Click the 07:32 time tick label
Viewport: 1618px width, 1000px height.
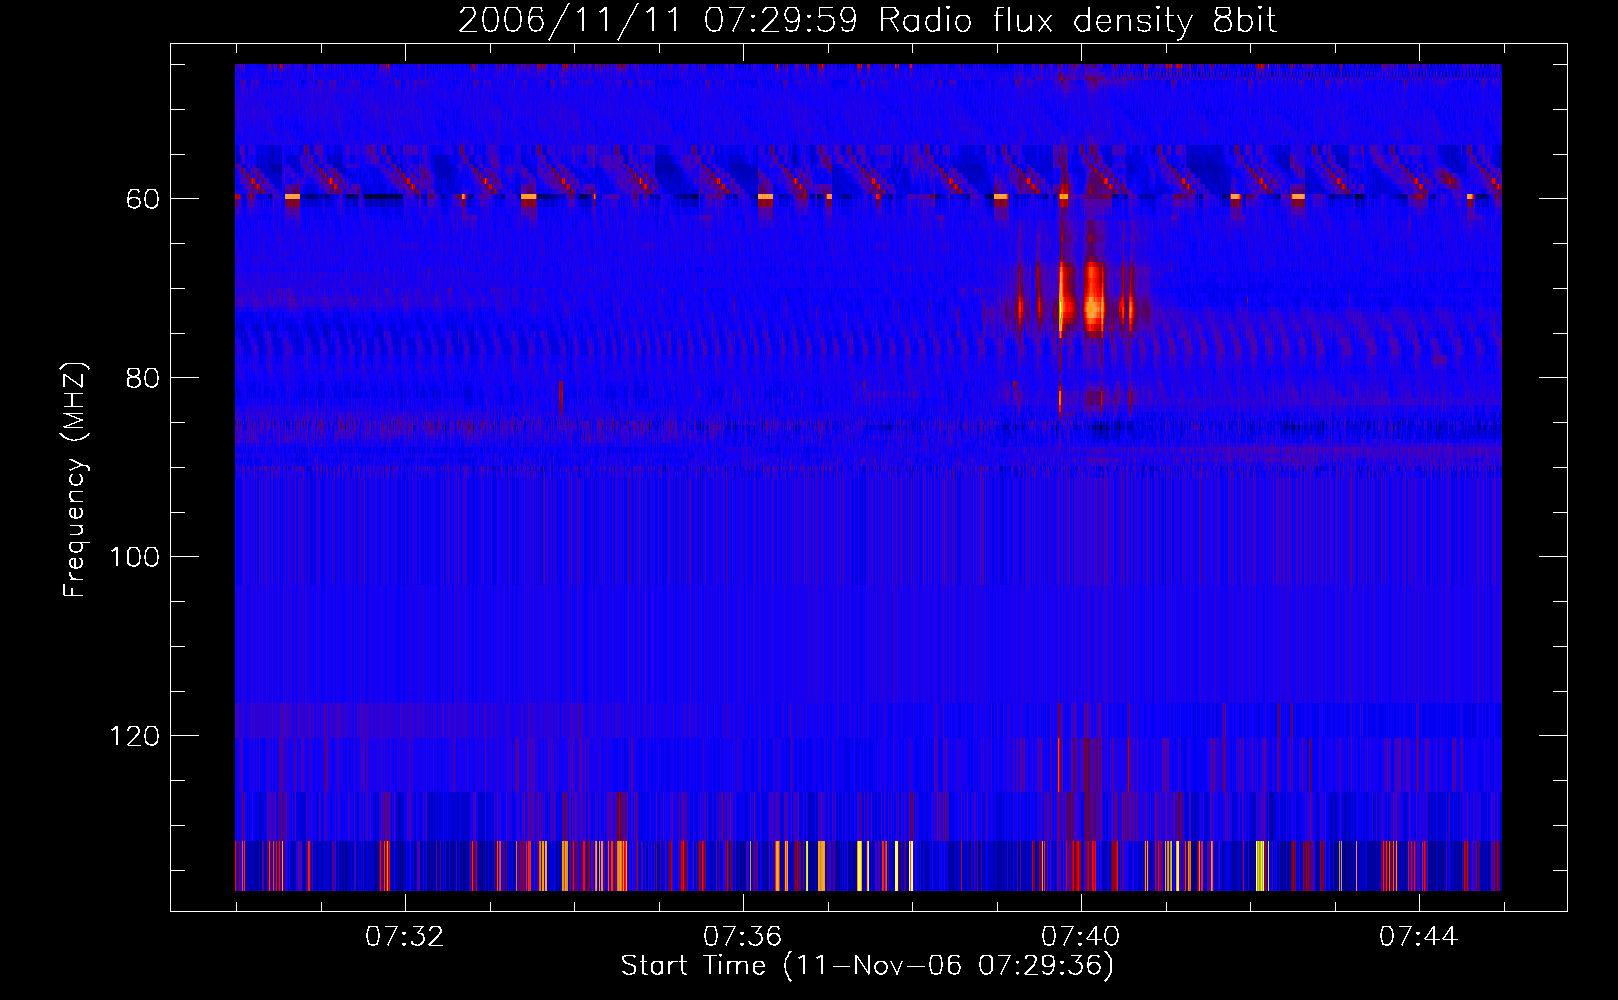click(x=404, y=937)
